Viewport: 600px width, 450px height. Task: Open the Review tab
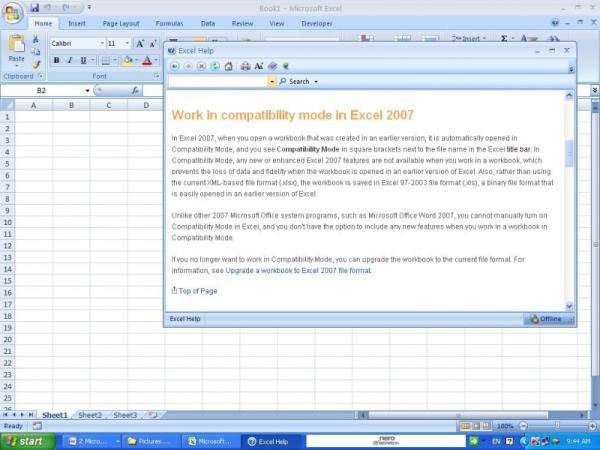(x=242, y=24)
